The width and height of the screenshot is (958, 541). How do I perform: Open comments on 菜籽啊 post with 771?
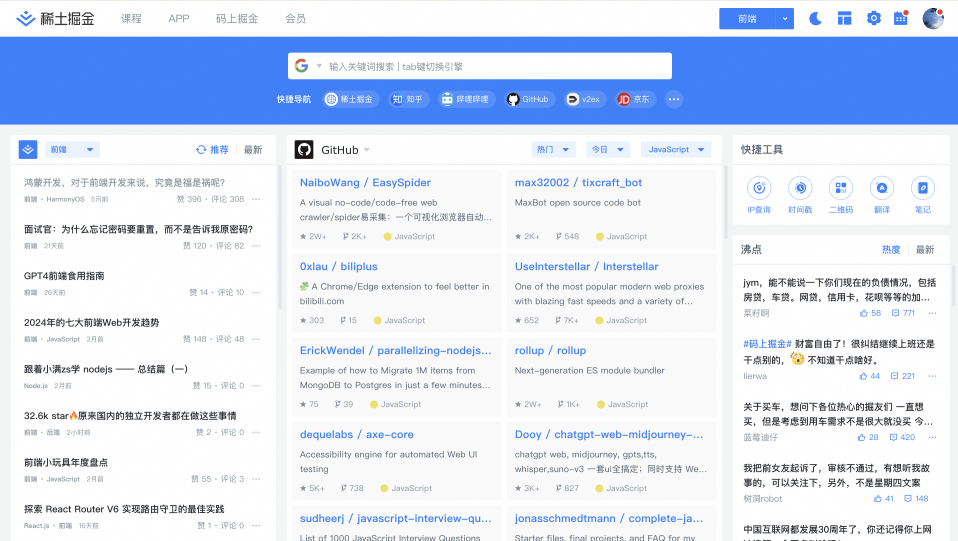tap(903, 313)
